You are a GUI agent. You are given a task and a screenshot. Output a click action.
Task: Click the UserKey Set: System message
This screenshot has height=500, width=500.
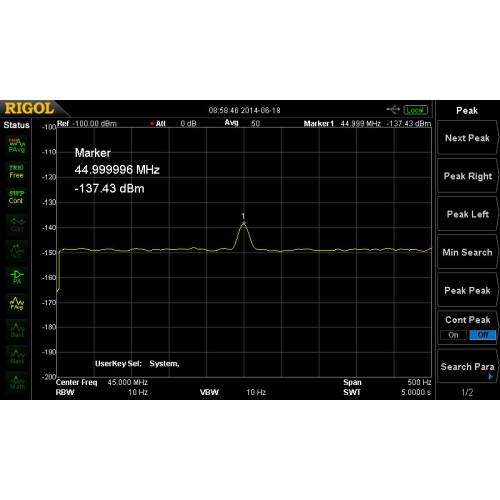pos(137,364)
